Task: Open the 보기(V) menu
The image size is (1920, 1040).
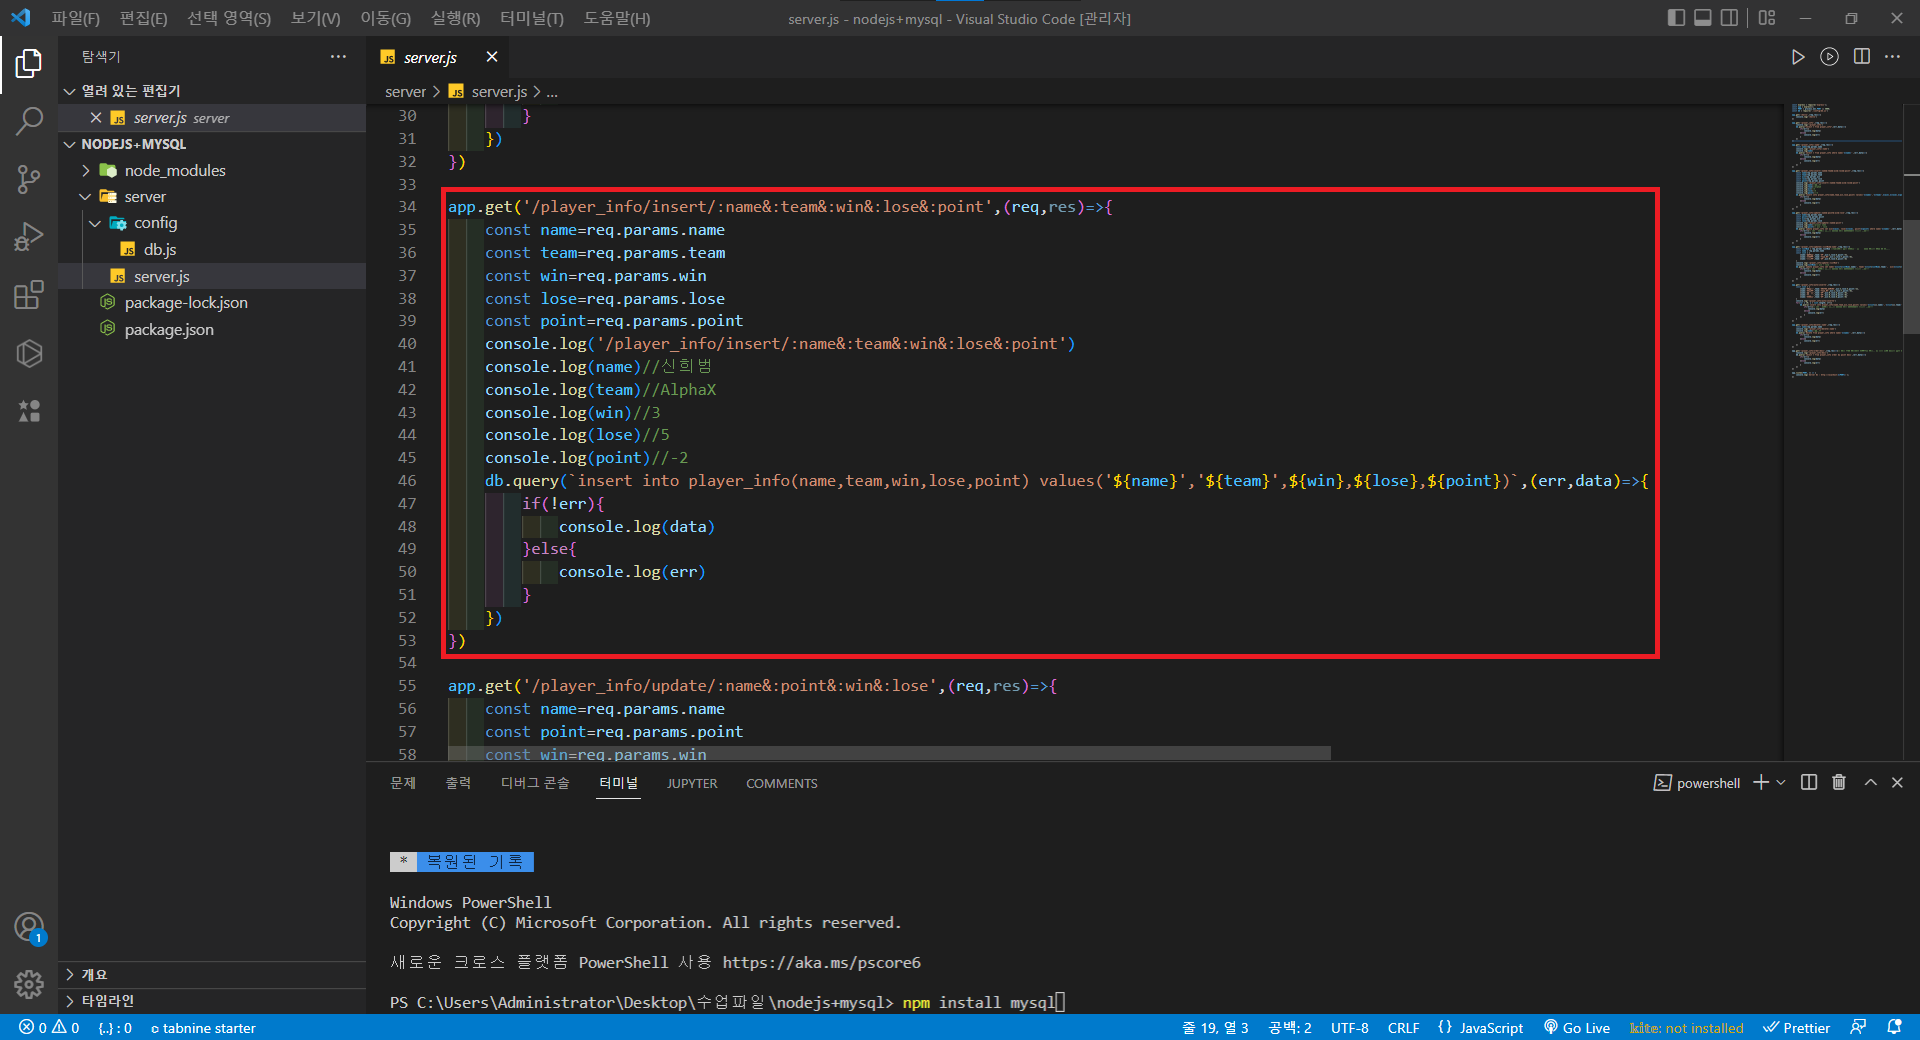Action: (x=315, y=18)
